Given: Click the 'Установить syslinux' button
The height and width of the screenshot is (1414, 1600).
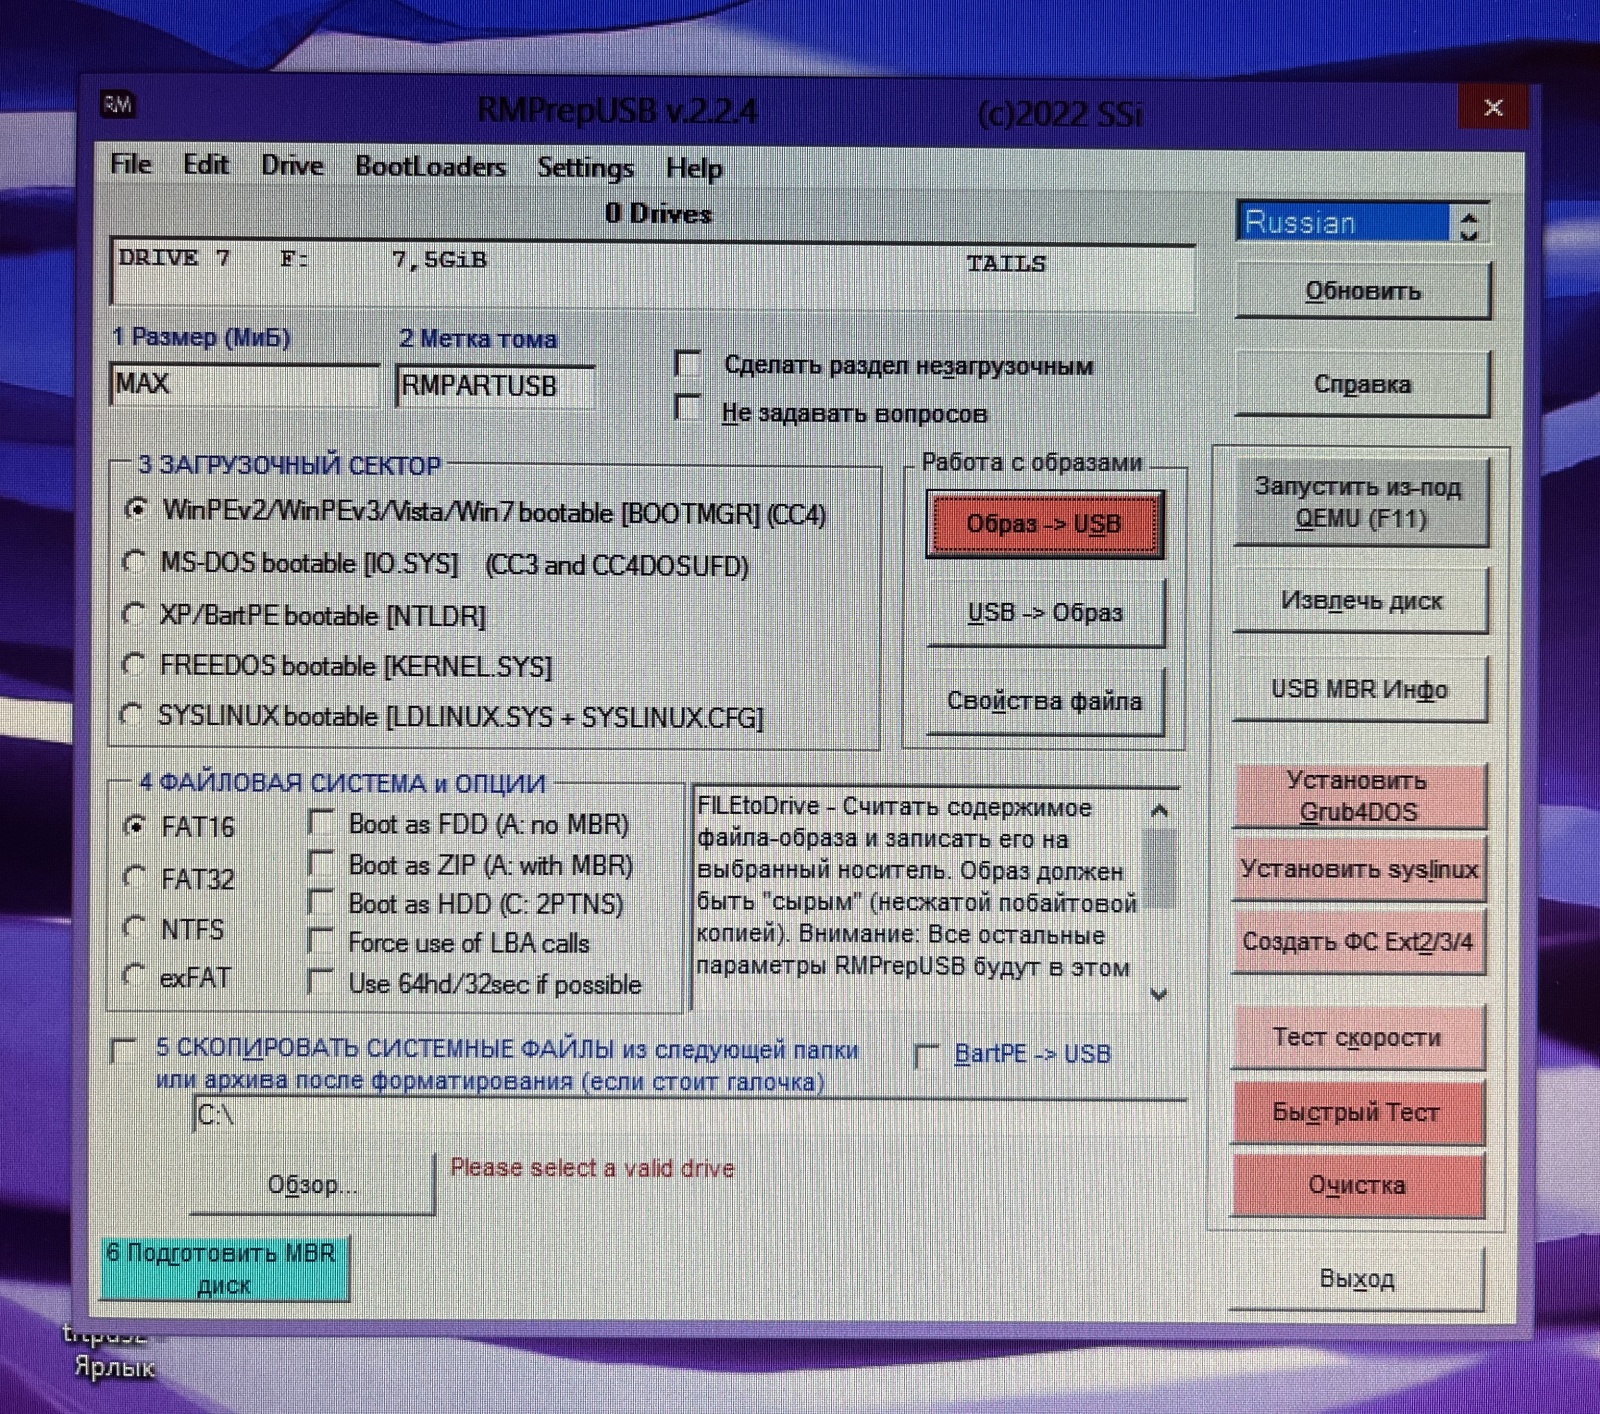Looking at the screenshot, I should (x=1359, y=868).
